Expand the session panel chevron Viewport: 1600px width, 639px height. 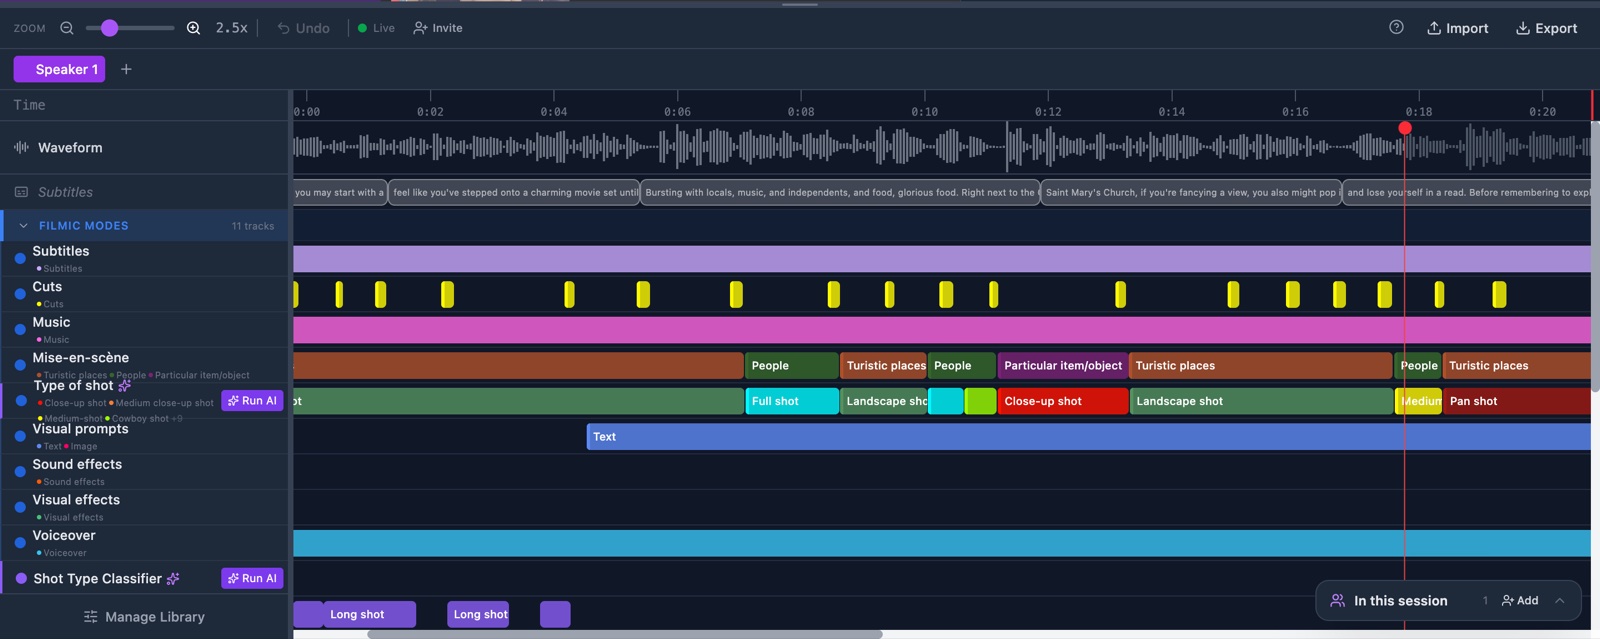coord(1559,601)
